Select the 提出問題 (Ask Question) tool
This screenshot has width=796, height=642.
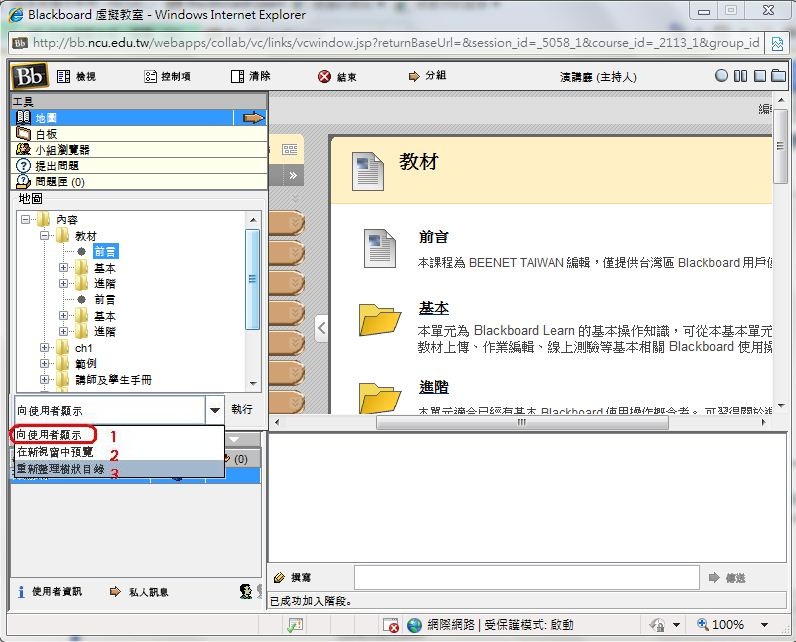point(56,166)
